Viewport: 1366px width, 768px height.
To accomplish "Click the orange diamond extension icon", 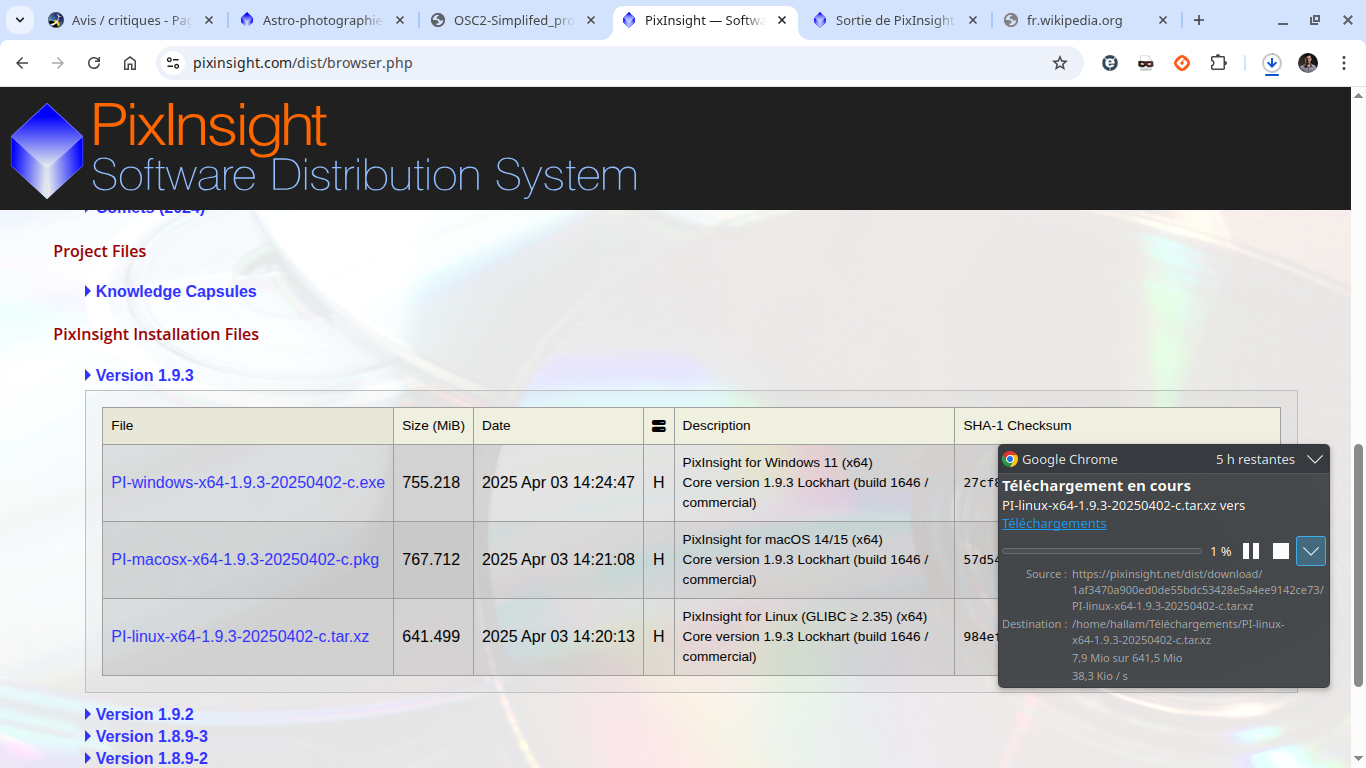I will click(x=1182, y=63).
